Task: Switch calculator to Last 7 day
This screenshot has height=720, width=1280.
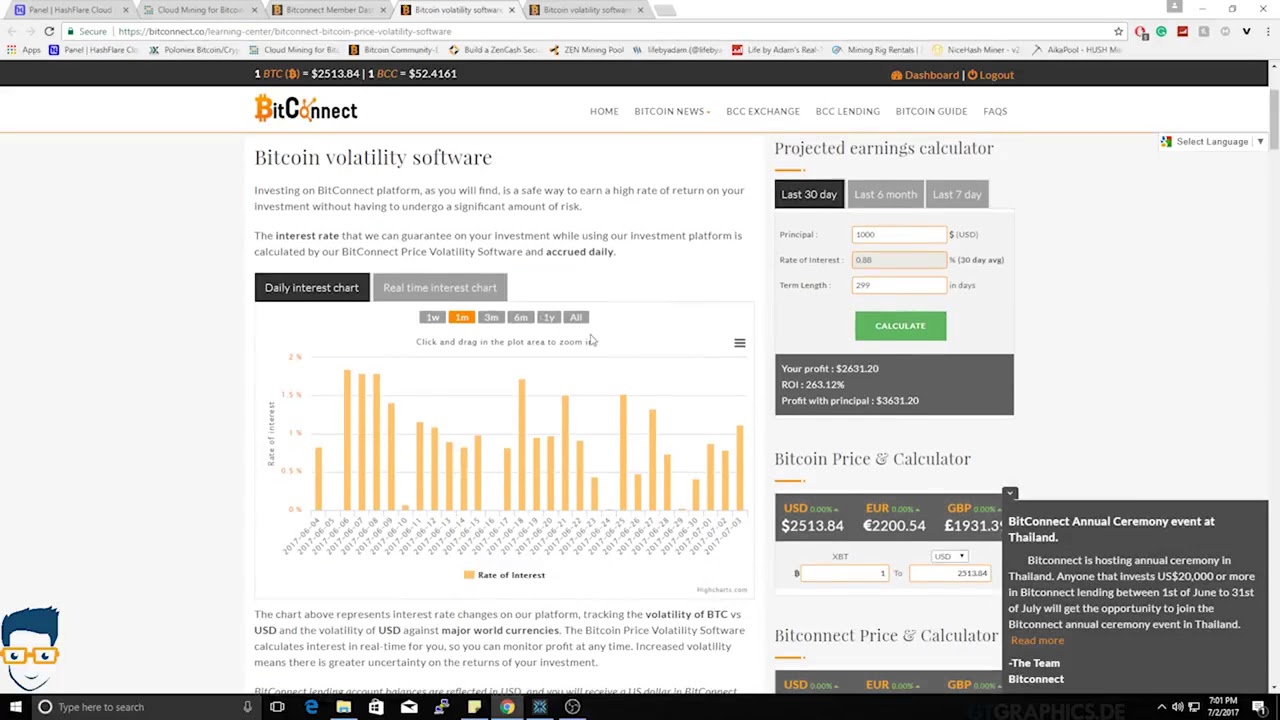Action: (957, 194)
